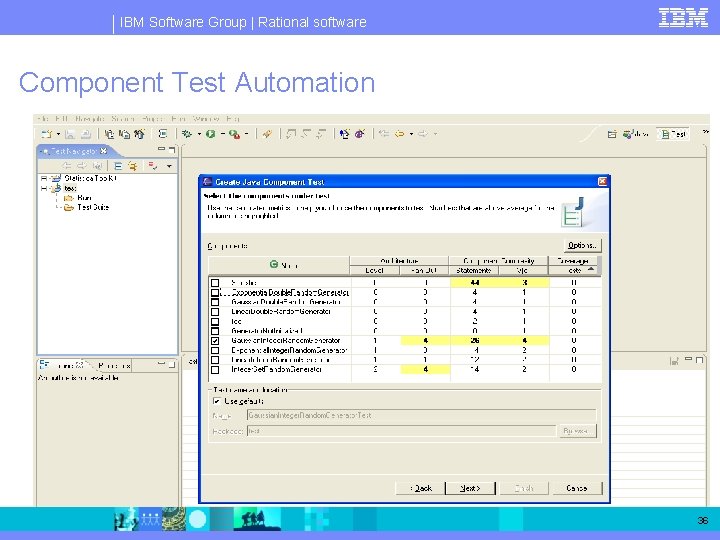Image resolution: width=720 pixels, height=540 pixels.
Task: Click the filter icon in Test Navigator
Action: tap(153, 166)
